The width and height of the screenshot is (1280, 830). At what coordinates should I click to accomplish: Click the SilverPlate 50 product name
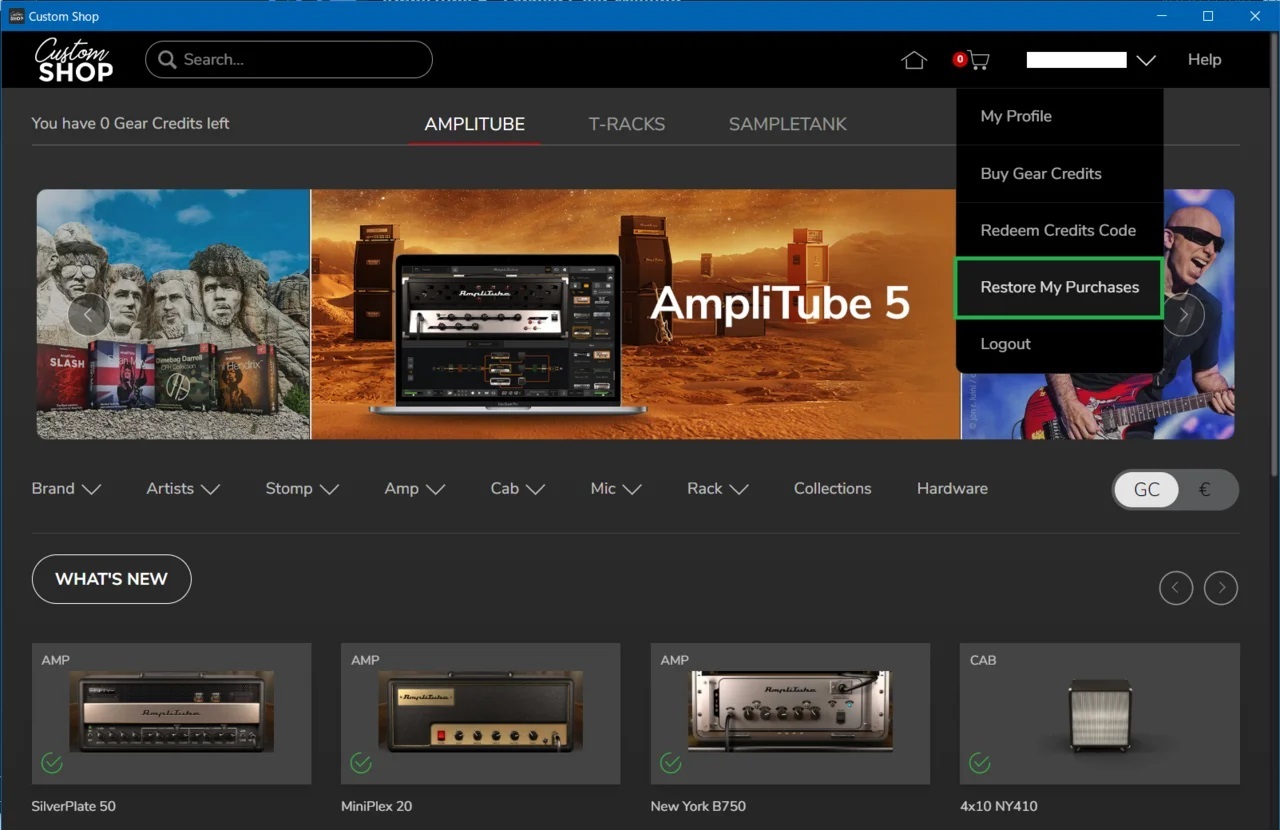(x=73, y=806)
